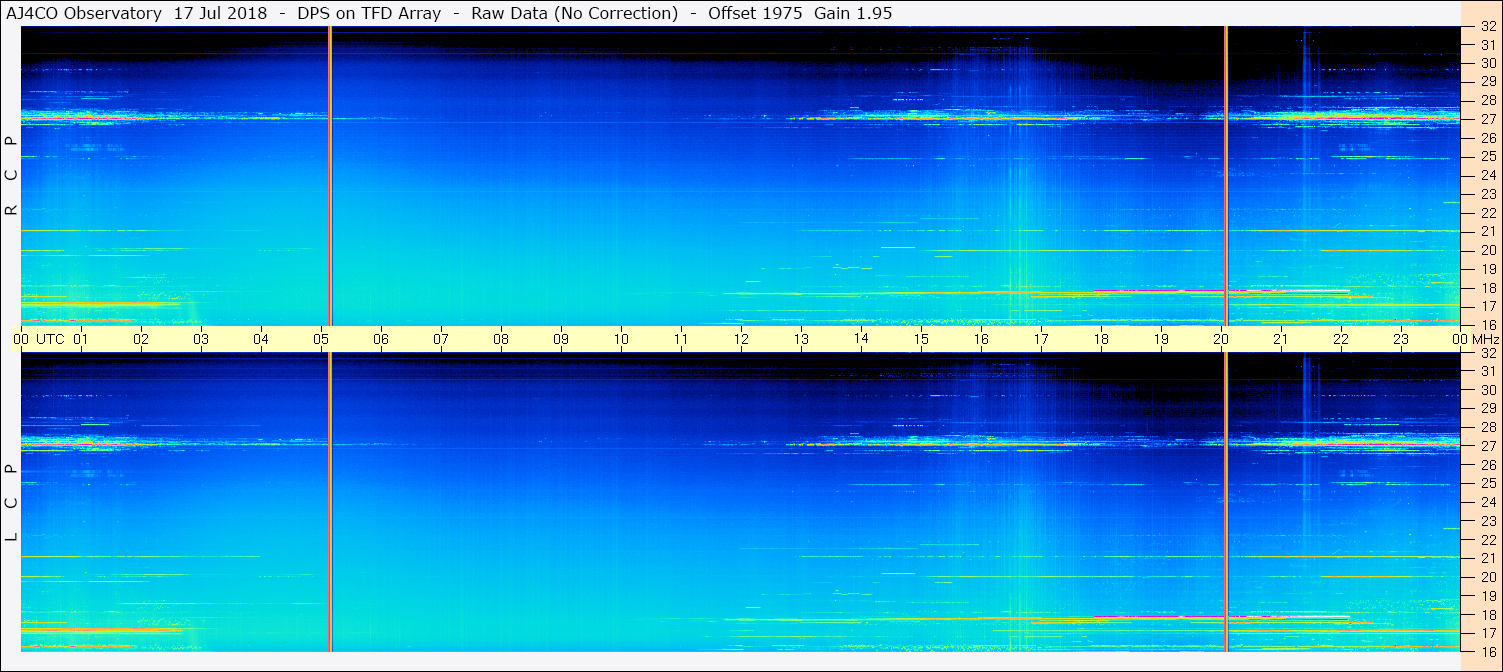
Task: Click the 24 MHz label in RCP panel
Action: pos(1487,176)
